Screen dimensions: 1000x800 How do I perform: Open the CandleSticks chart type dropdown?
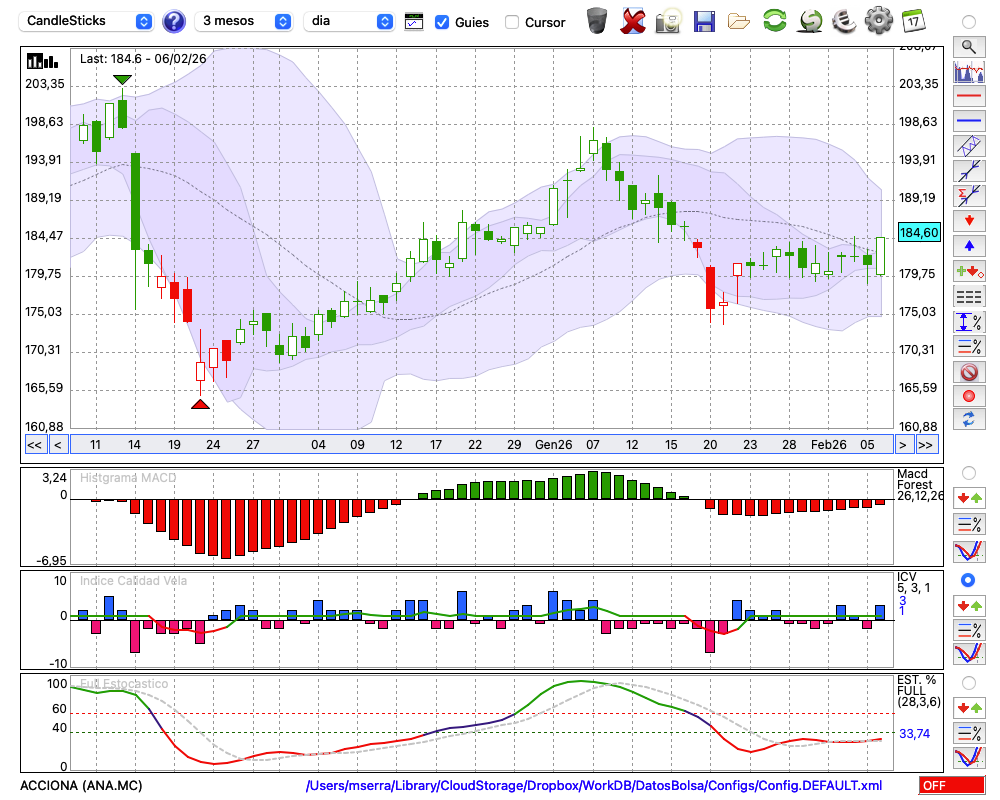click(88, 21)
